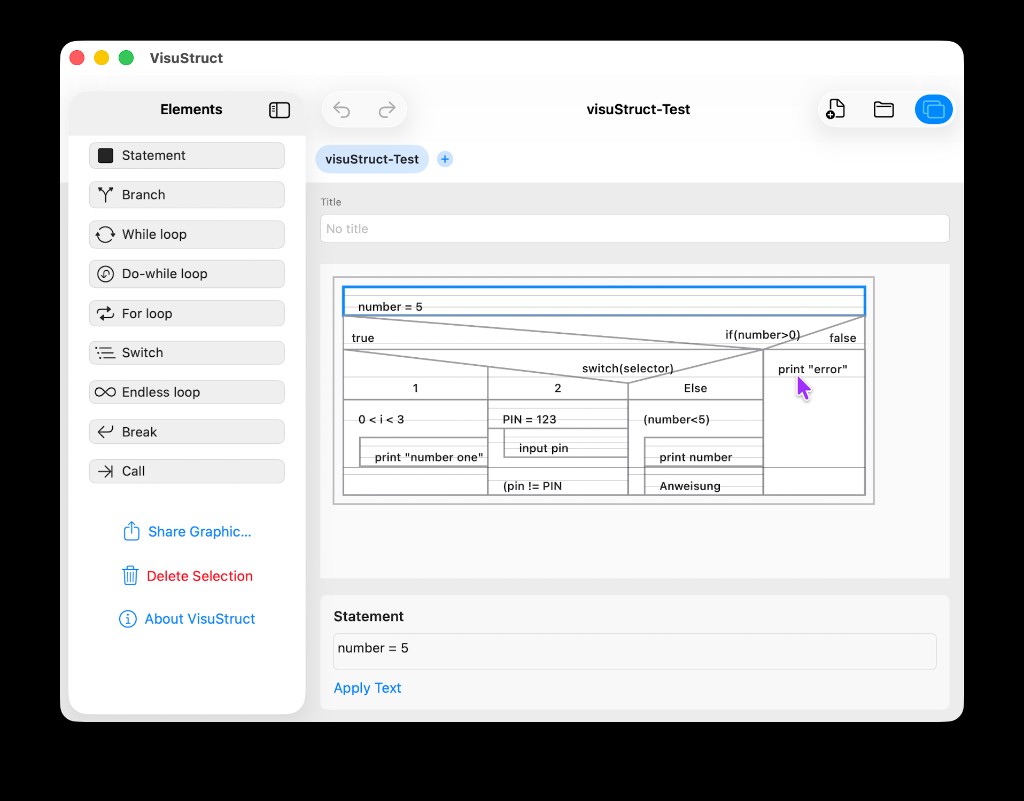Select the Statement element tool
This screenshot has height=801, width=1024.
tap(186, 155)
